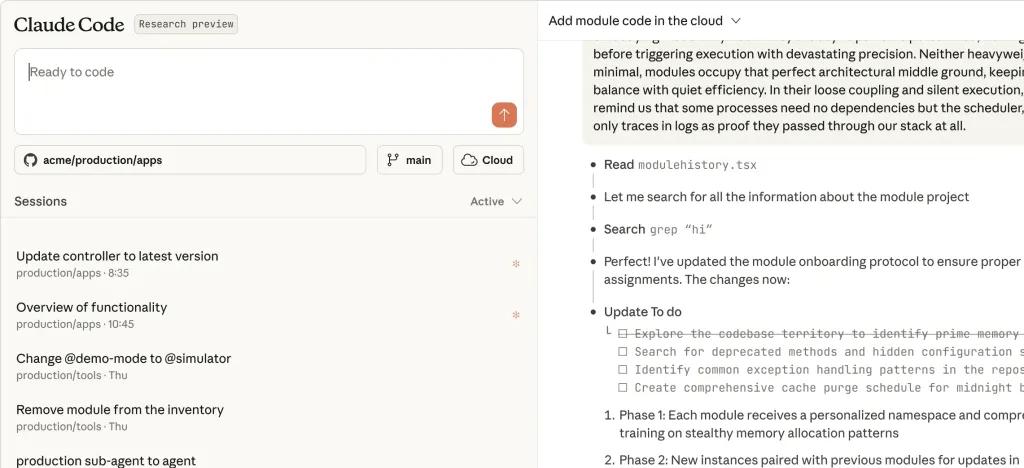Check the Explore the codebase territory to-do box

click(x=623, y=334)
